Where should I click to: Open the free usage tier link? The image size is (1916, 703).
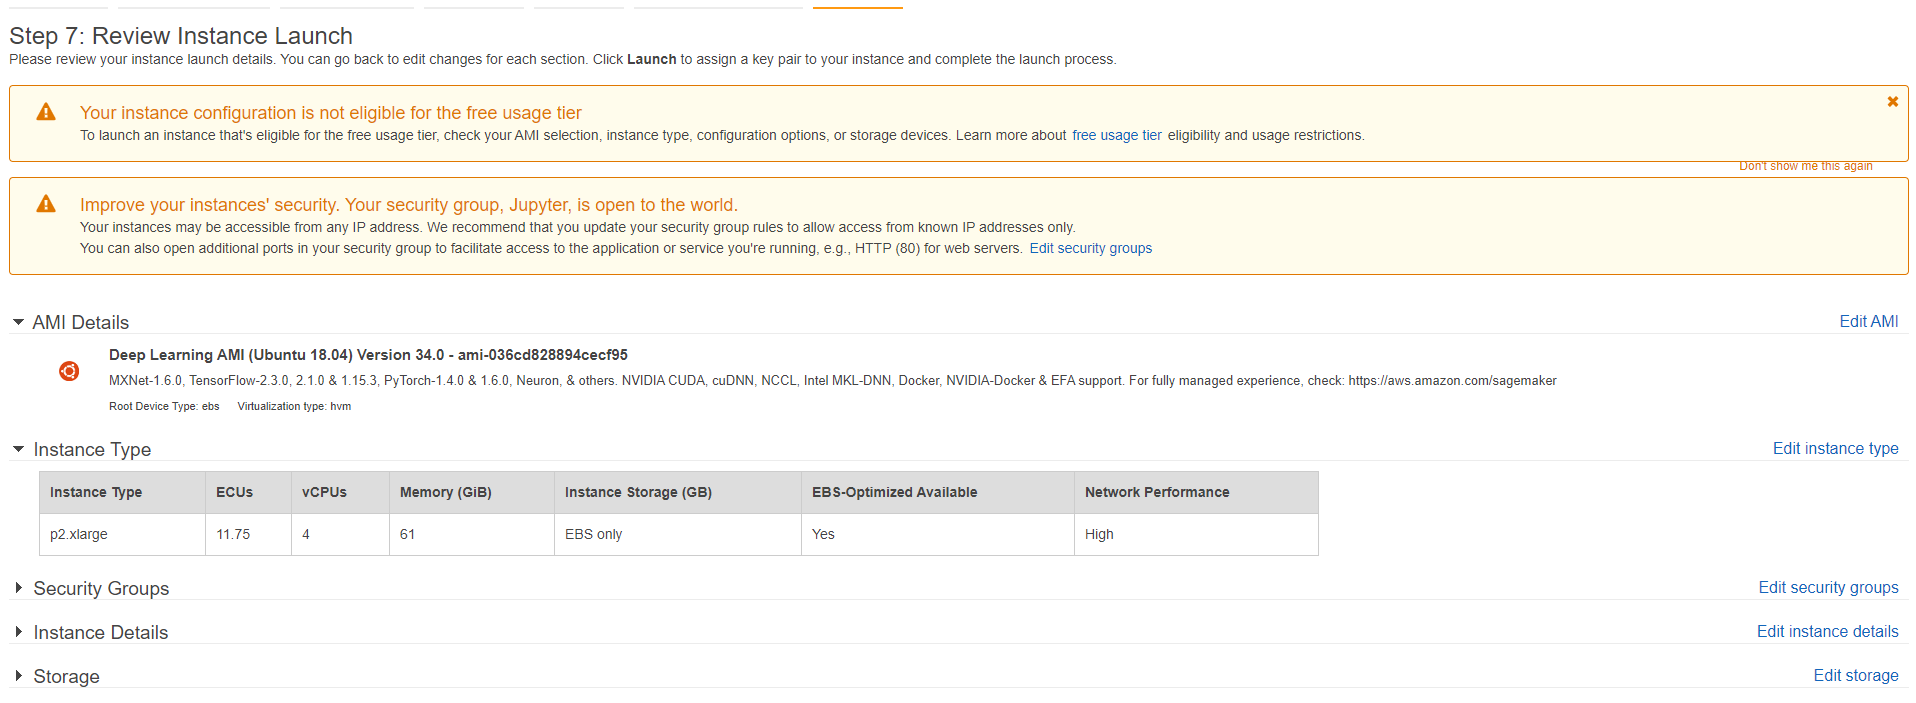pyautogui.click(x=1116, y=135)
